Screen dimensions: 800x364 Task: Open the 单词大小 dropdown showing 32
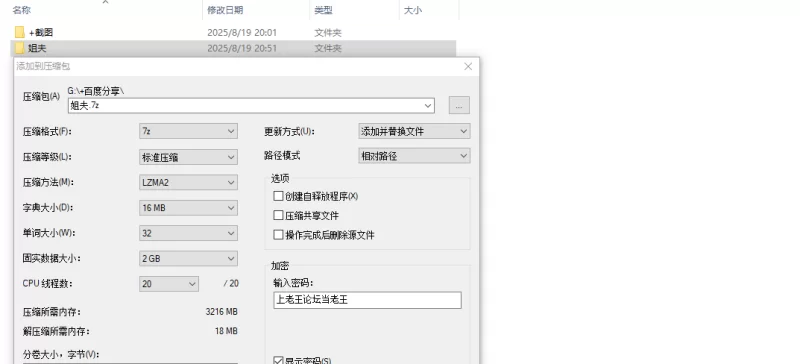pos(188,233)
